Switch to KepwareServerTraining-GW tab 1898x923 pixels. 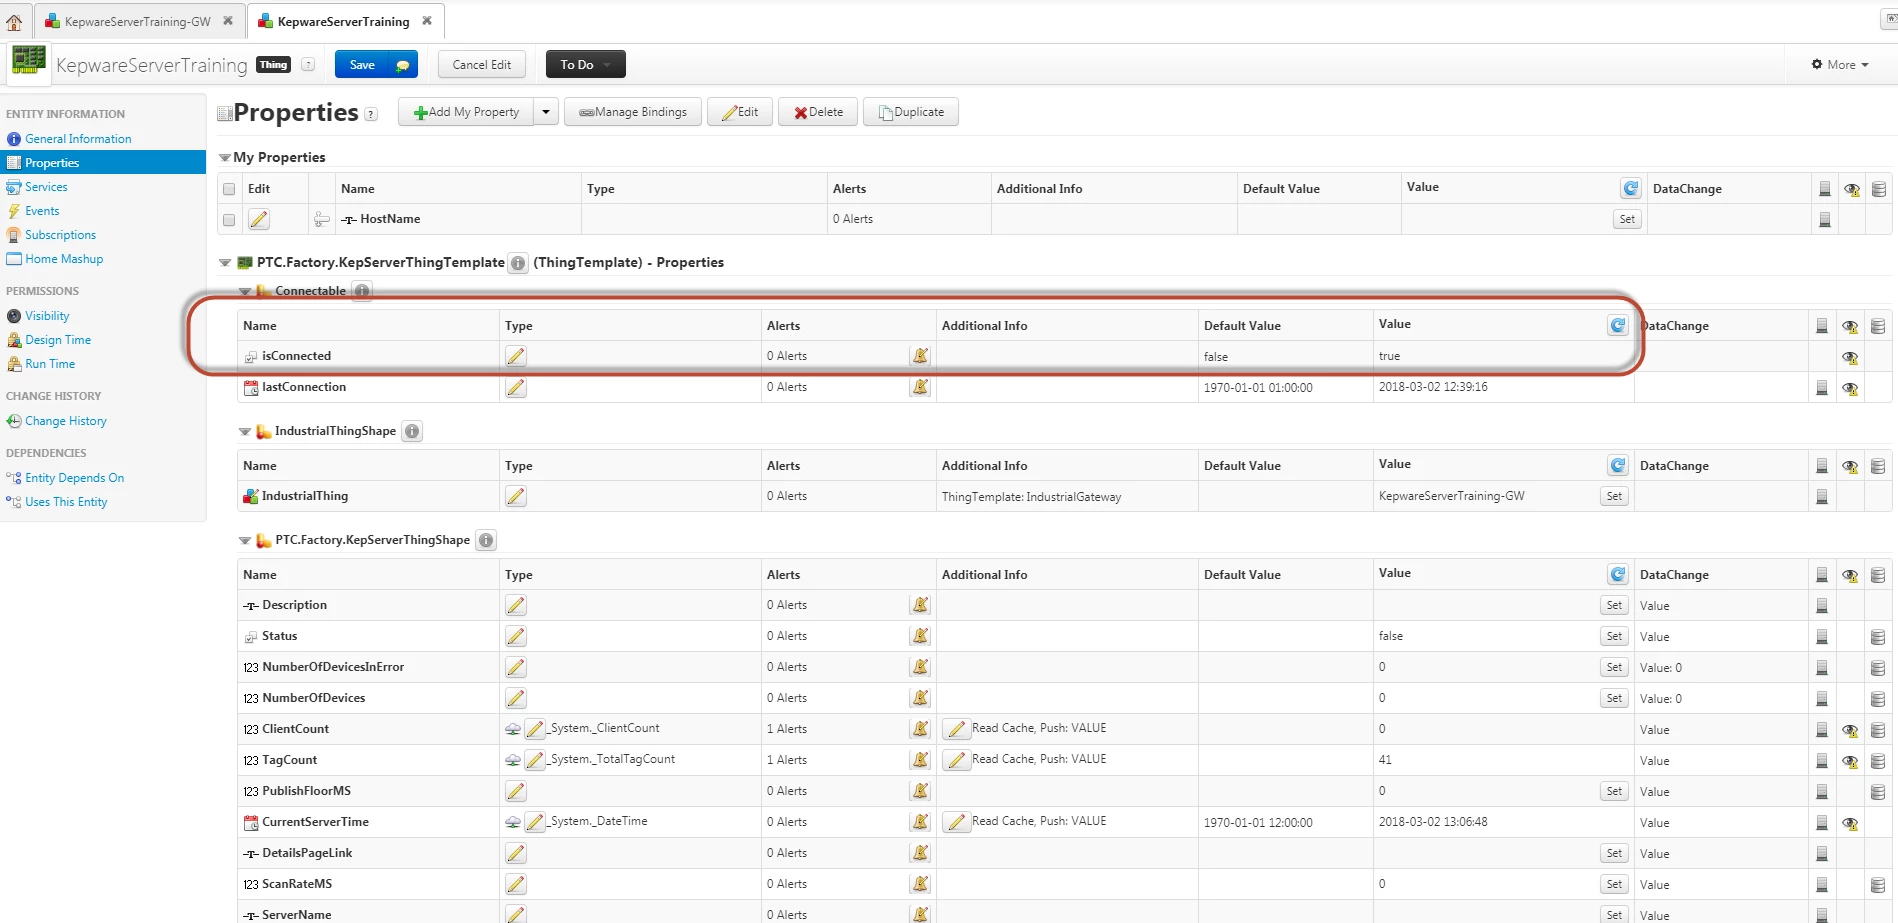click(137, 21)
